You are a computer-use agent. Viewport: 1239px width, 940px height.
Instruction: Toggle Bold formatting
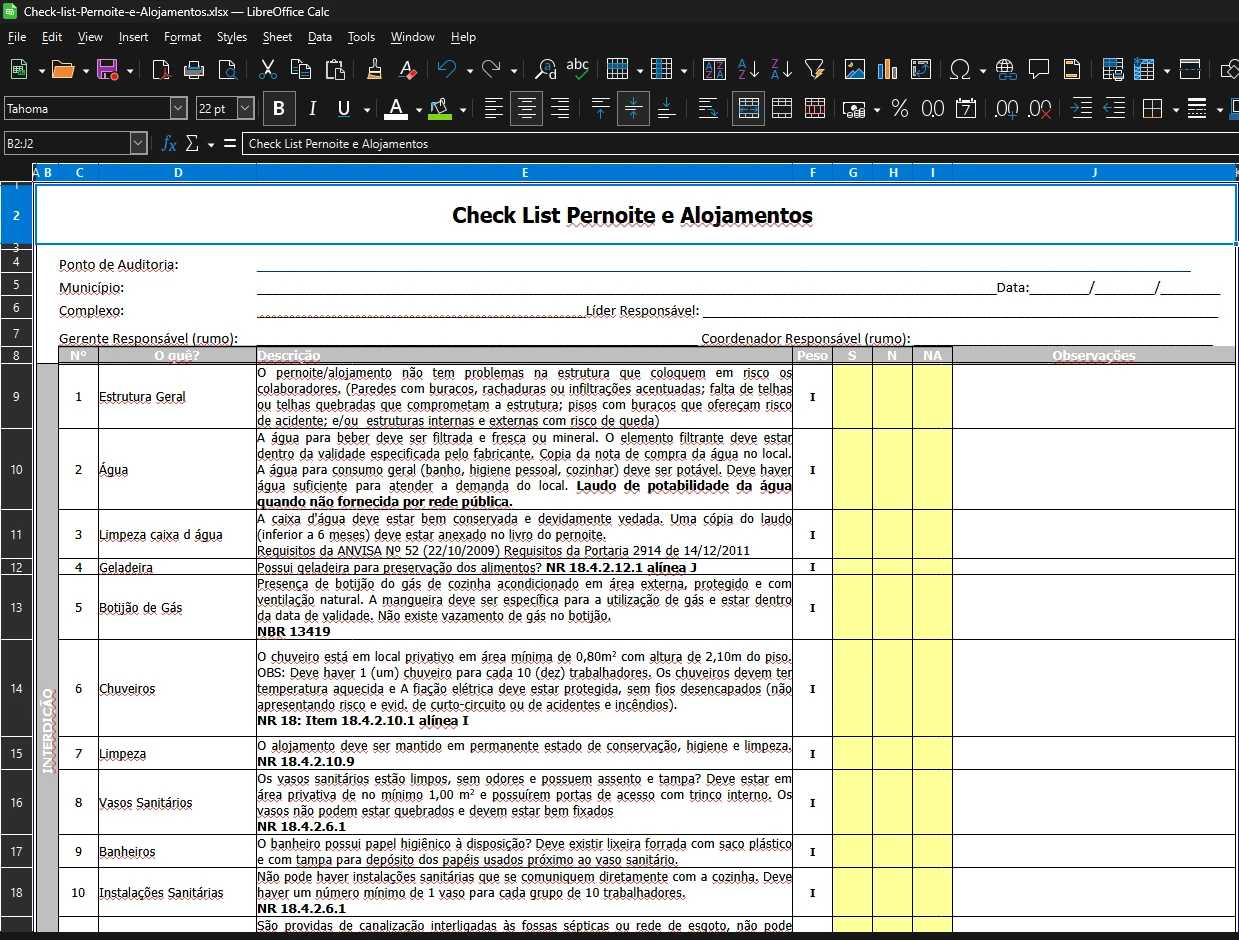pos(279,108)
